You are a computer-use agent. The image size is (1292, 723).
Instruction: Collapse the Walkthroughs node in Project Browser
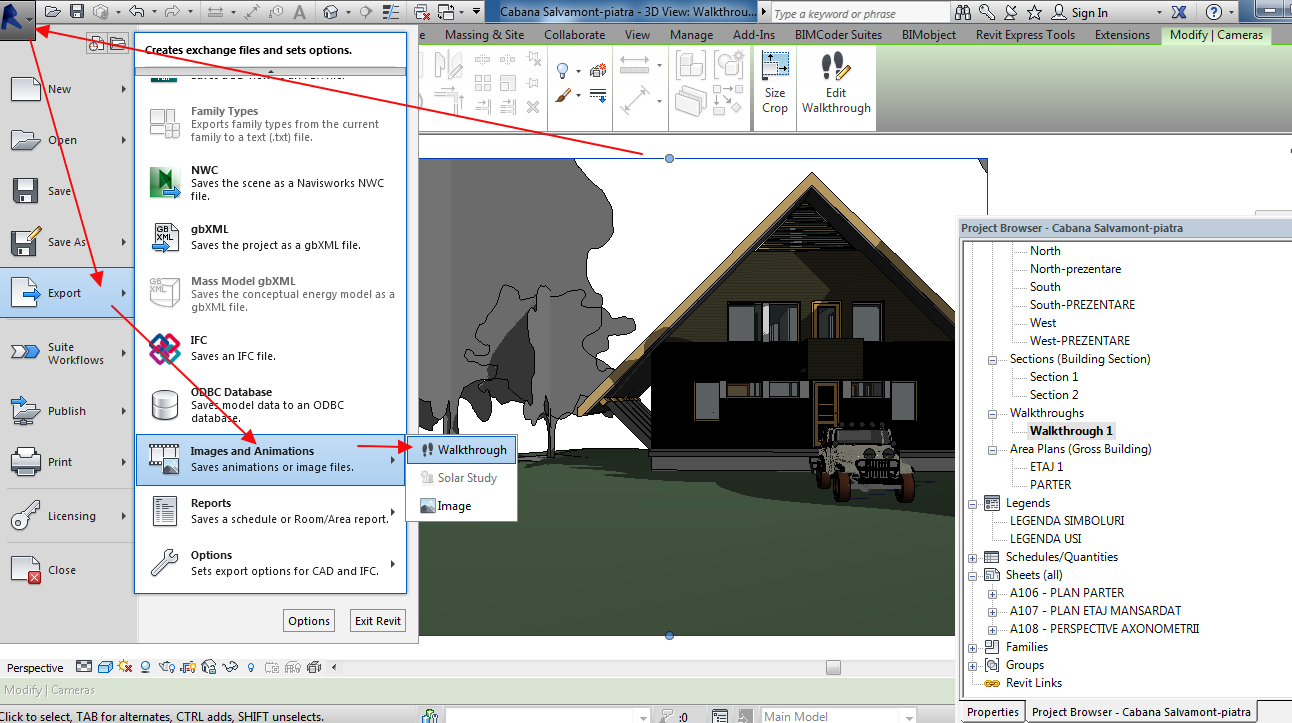pyautogui.click(x=992, y=413)
